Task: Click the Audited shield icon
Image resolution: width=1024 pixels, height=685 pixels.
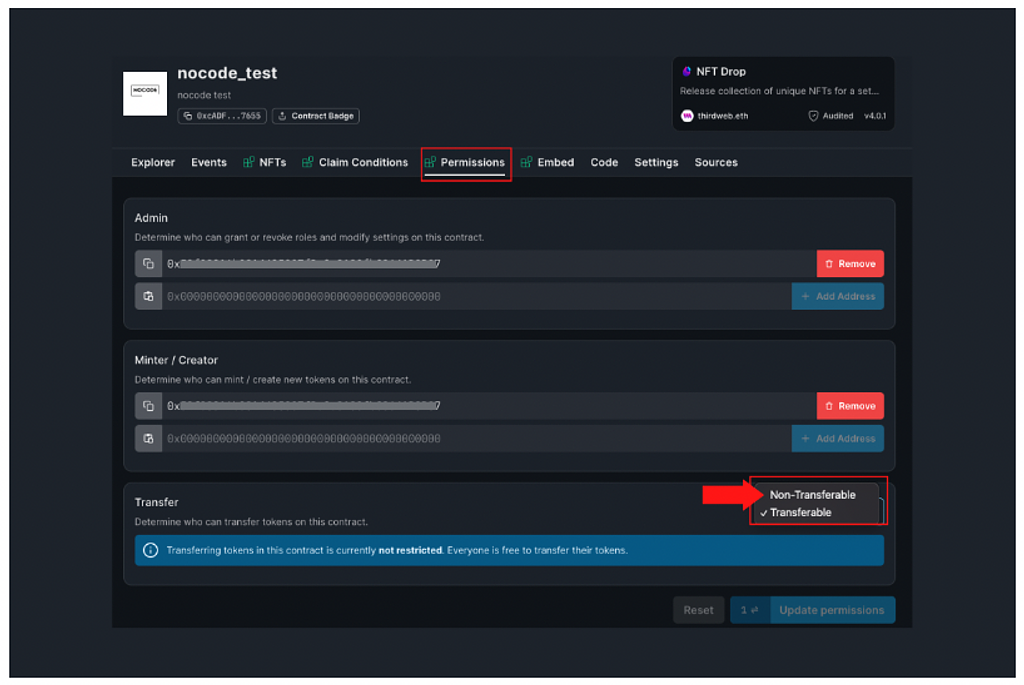Action: point(813,116)
